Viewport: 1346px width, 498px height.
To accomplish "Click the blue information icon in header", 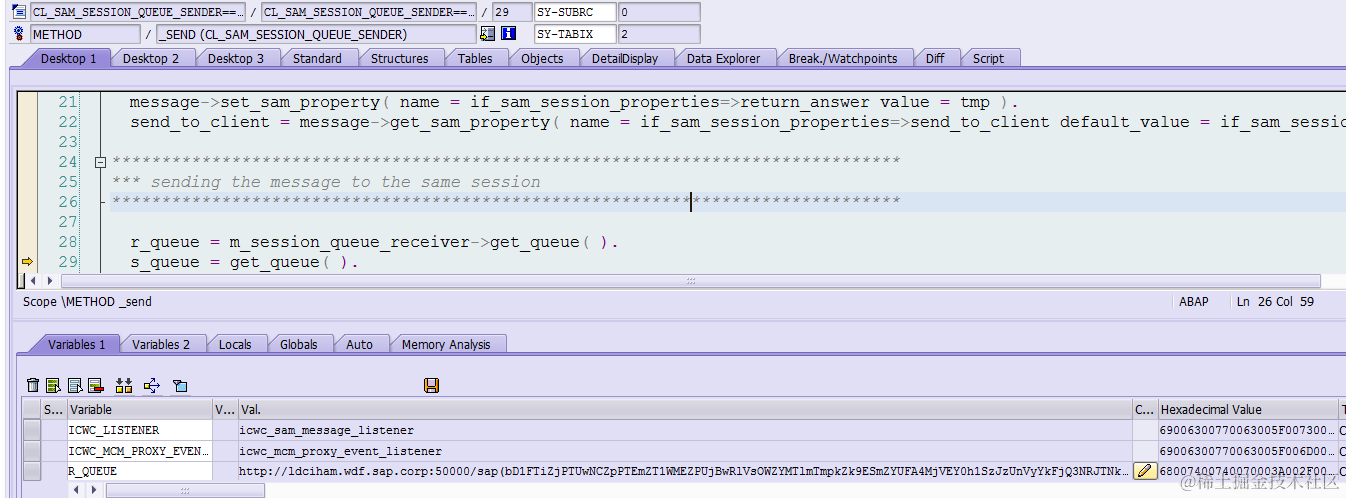I will pos(508,34).
